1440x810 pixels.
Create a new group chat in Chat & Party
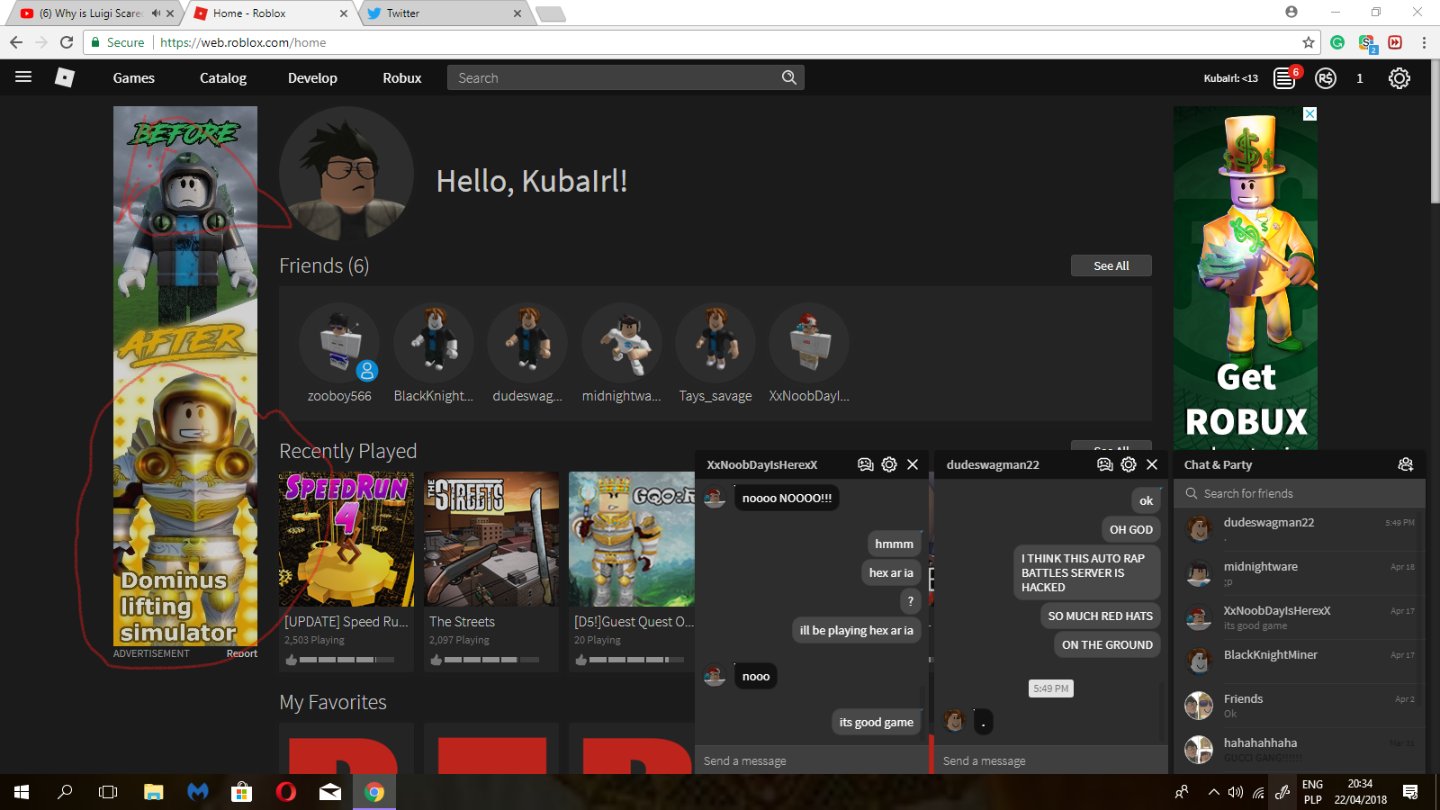(1405, 464)
